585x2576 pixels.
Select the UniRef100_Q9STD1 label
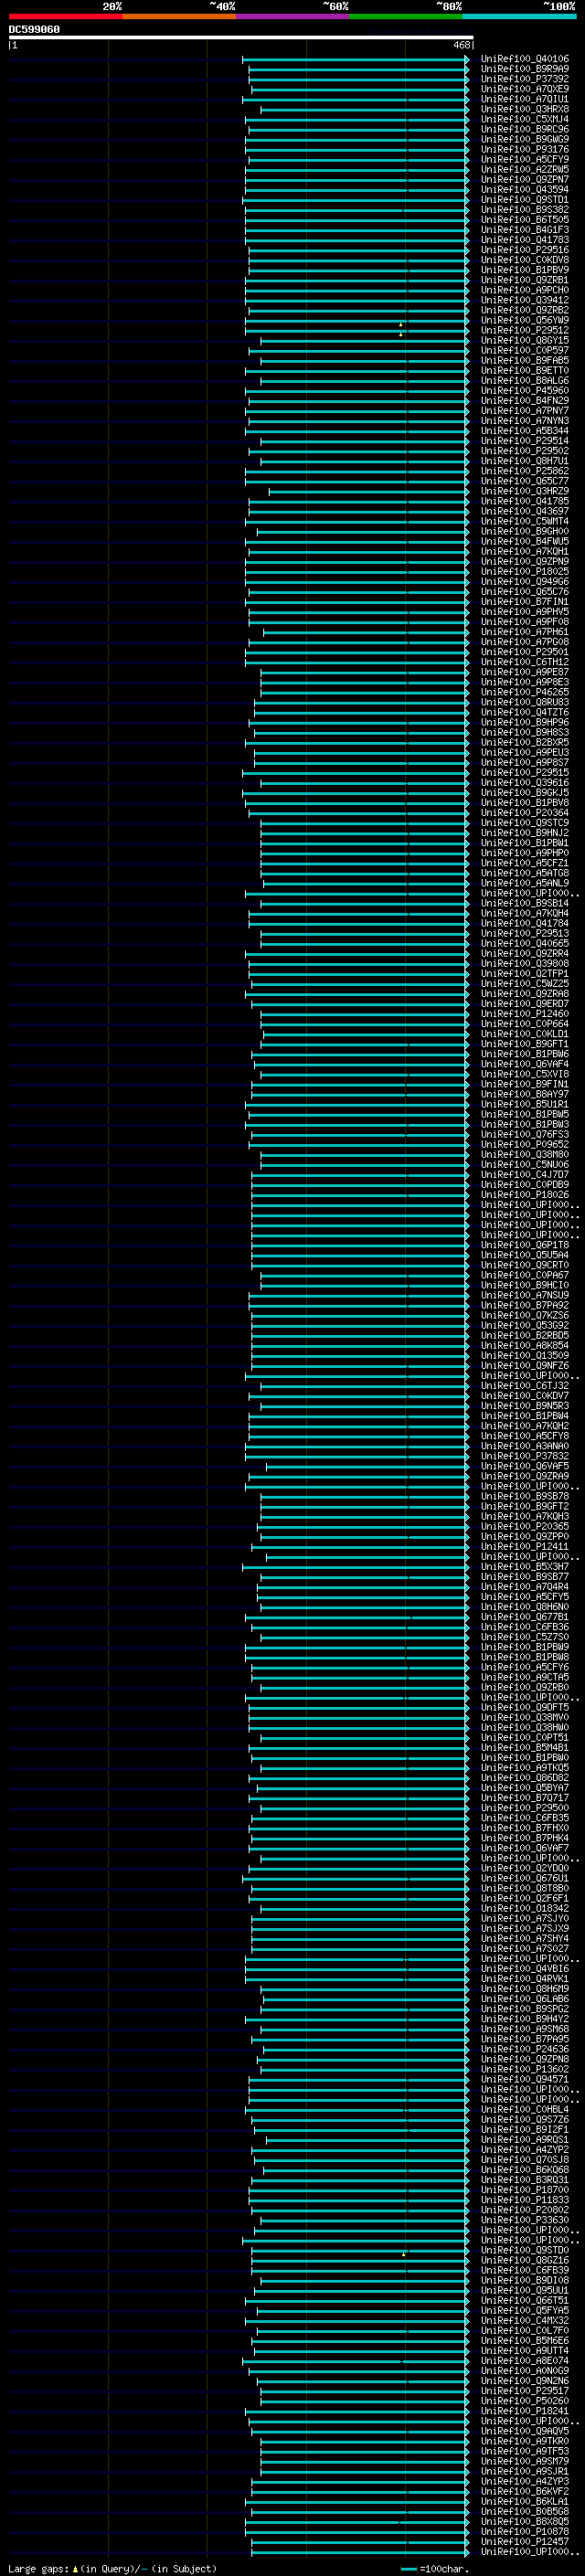(x=525, y=200)
